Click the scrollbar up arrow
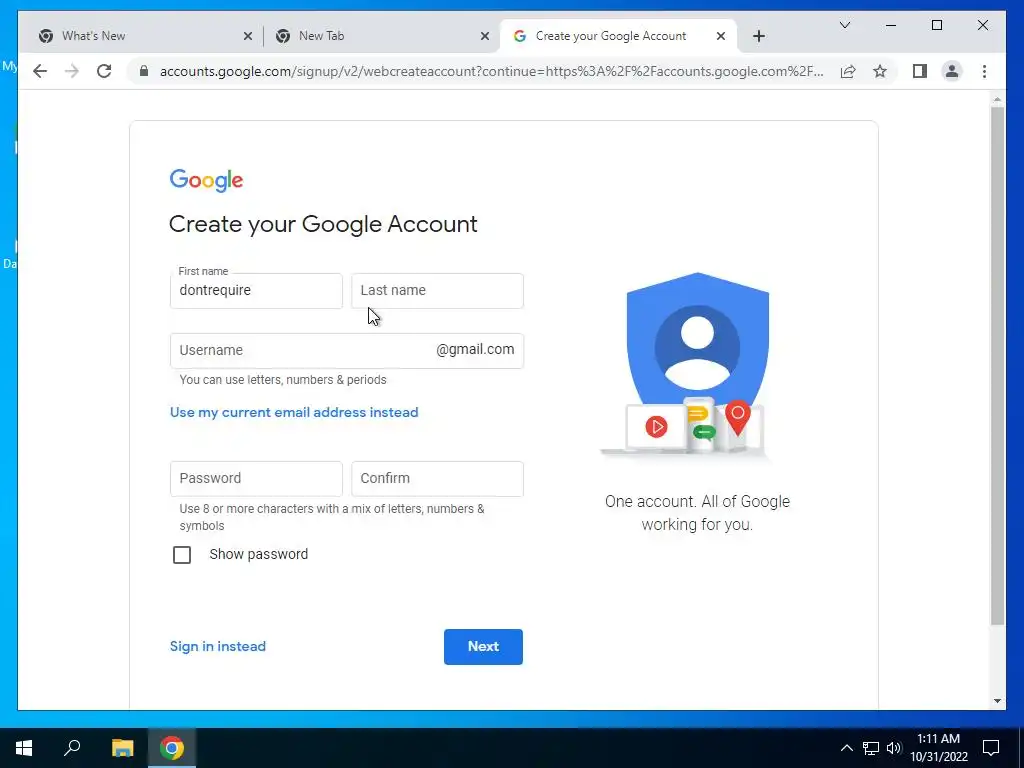Screen dimensions: 1024x768 (x=997, y=99)
